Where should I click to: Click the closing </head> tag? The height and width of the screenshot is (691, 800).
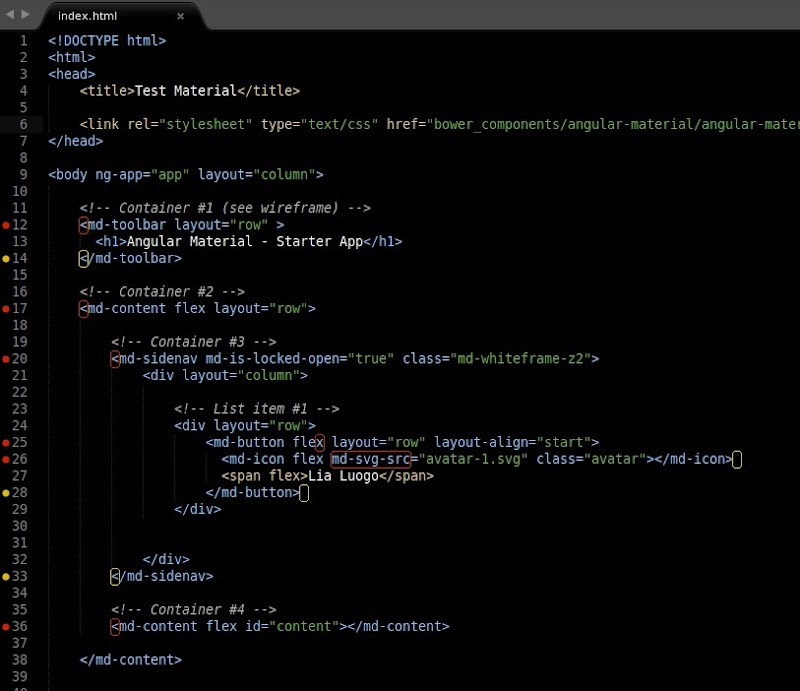pos(76,141)
